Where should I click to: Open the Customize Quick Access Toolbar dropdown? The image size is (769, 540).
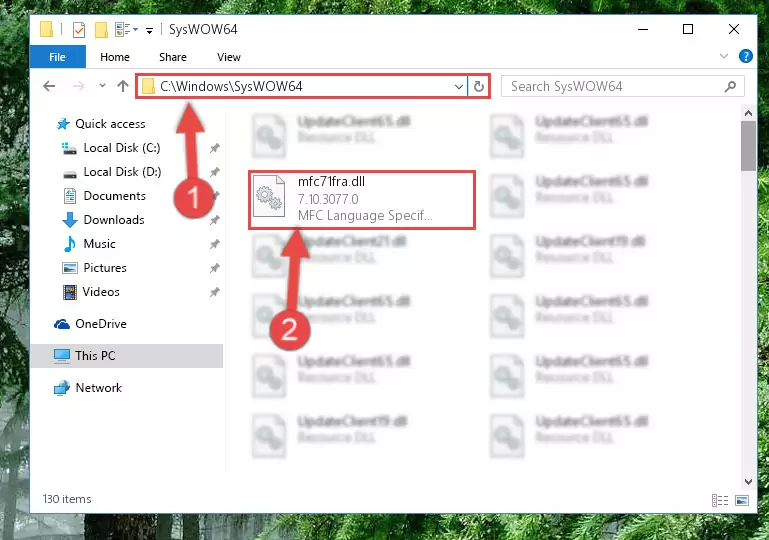pos(149,30)
